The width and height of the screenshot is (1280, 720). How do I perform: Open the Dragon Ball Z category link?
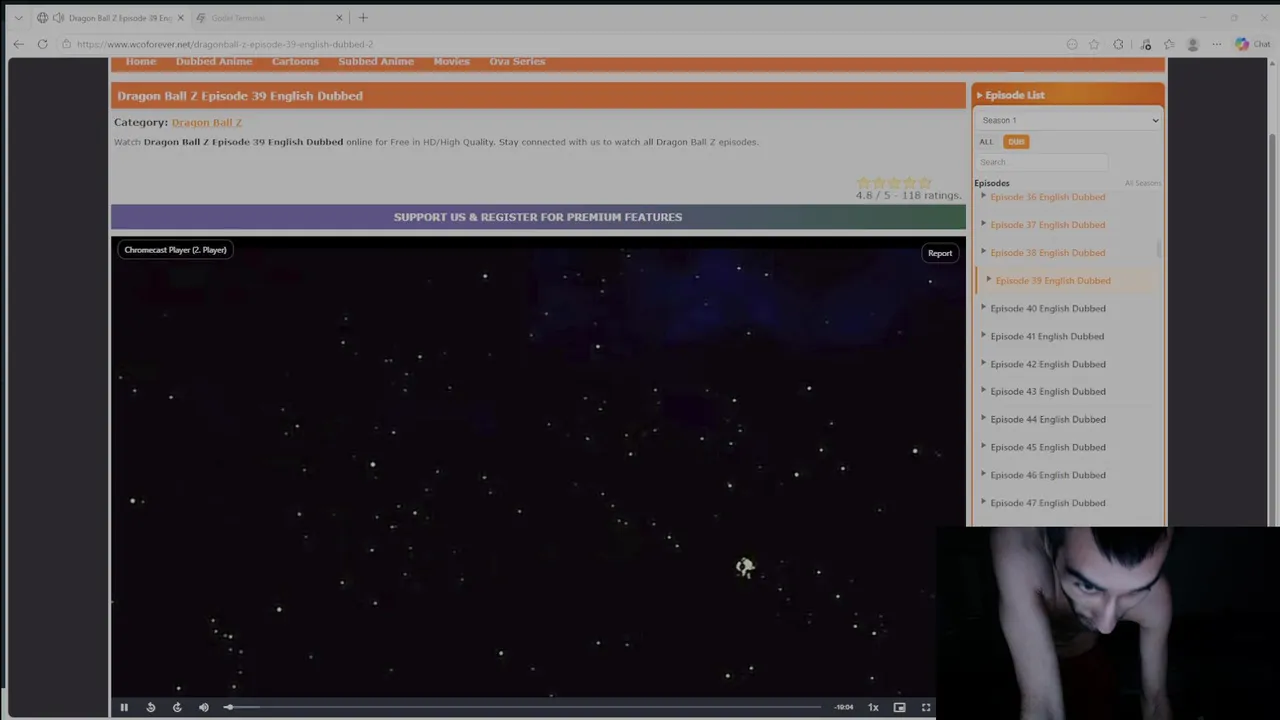pyautogui.click(x=207, y=122)
